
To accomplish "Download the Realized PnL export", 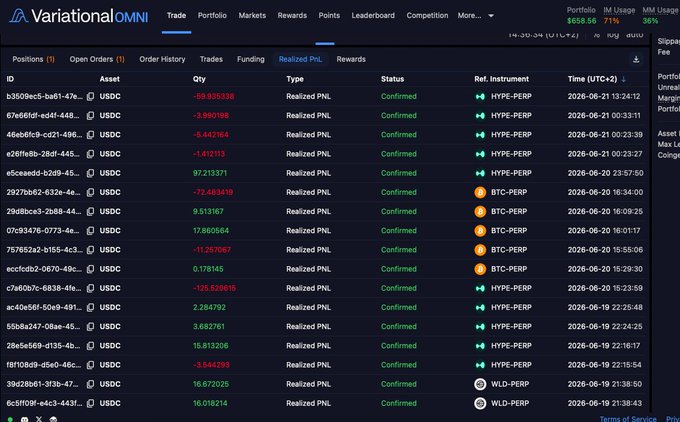I will [636, 59].
